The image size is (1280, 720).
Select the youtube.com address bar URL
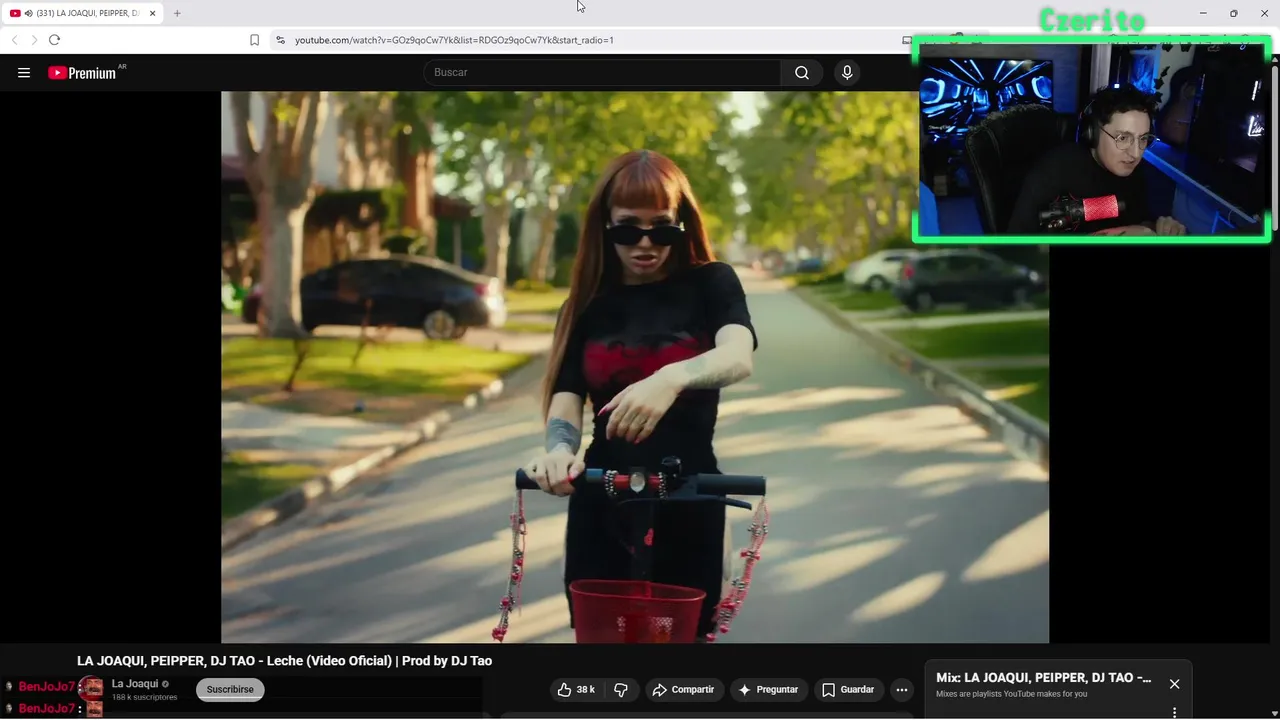pyautogui.click(x=454, y=40)
